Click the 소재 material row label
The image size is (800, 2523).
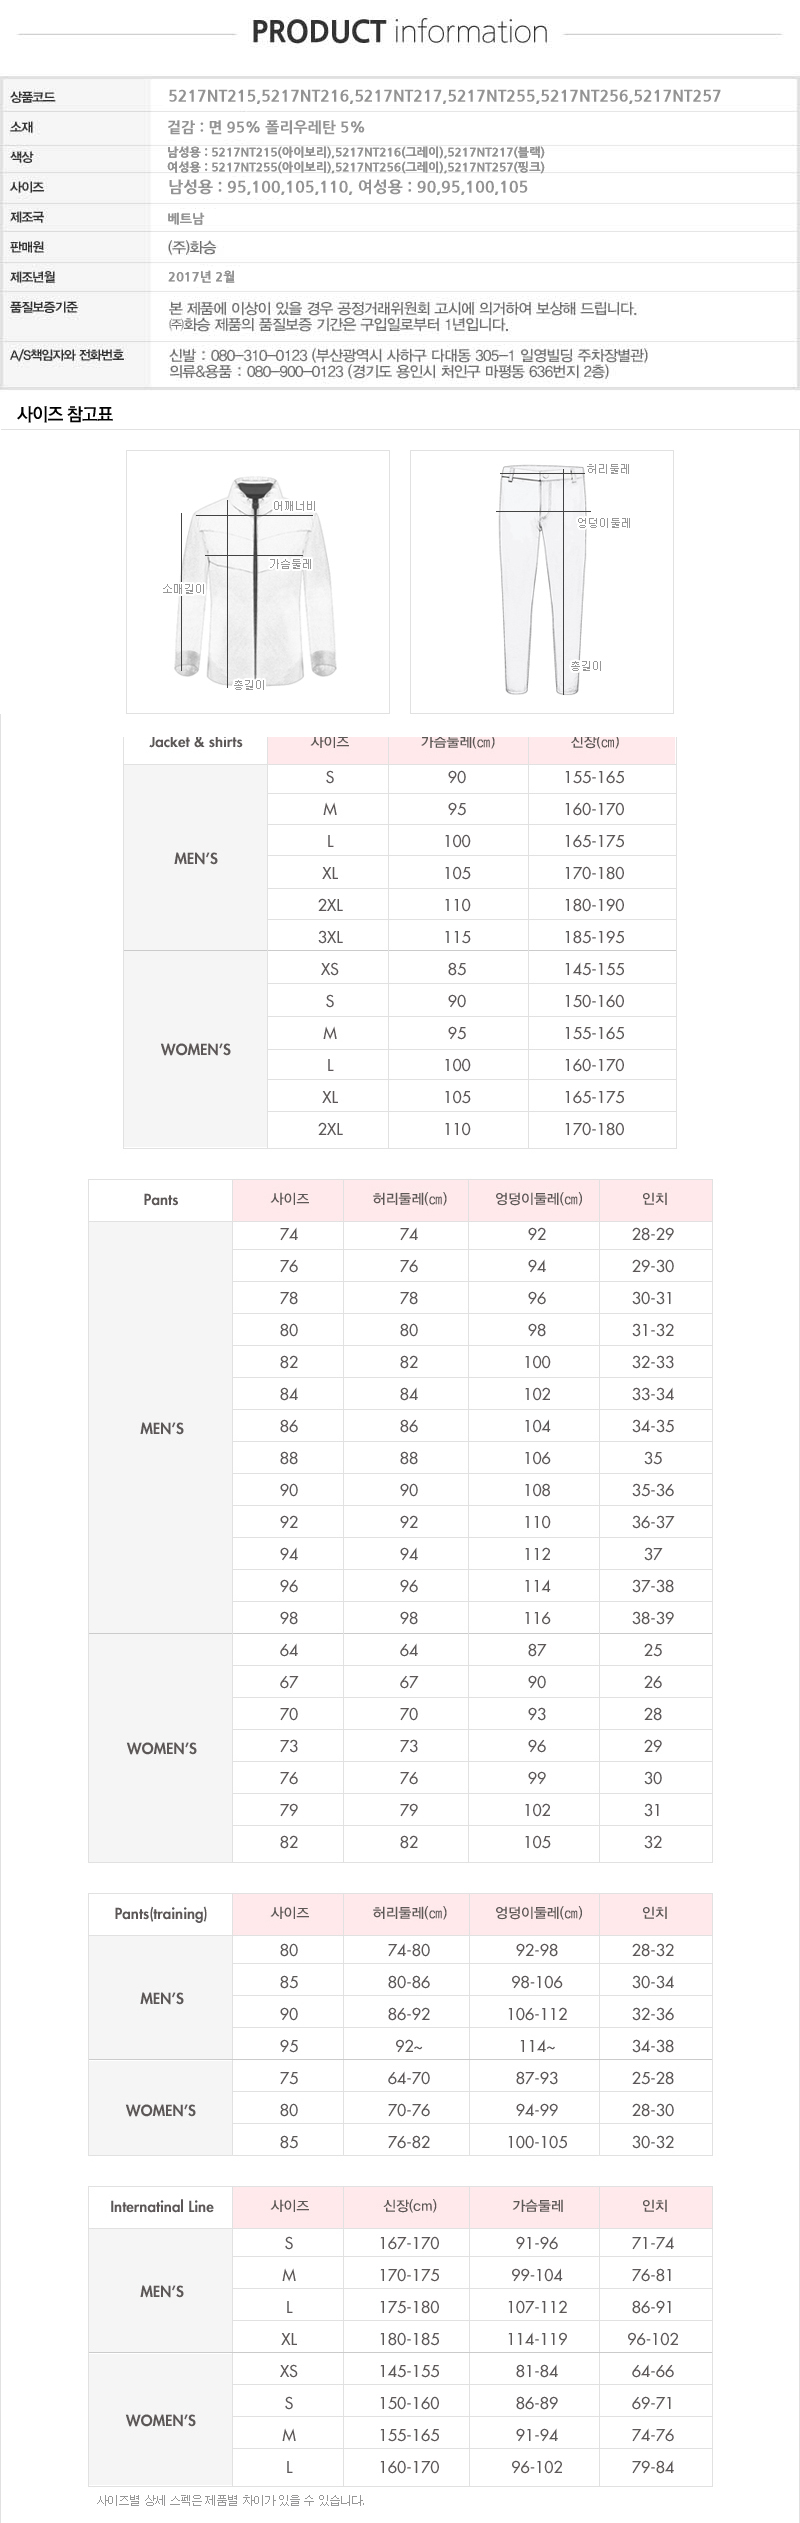point(22,127)
